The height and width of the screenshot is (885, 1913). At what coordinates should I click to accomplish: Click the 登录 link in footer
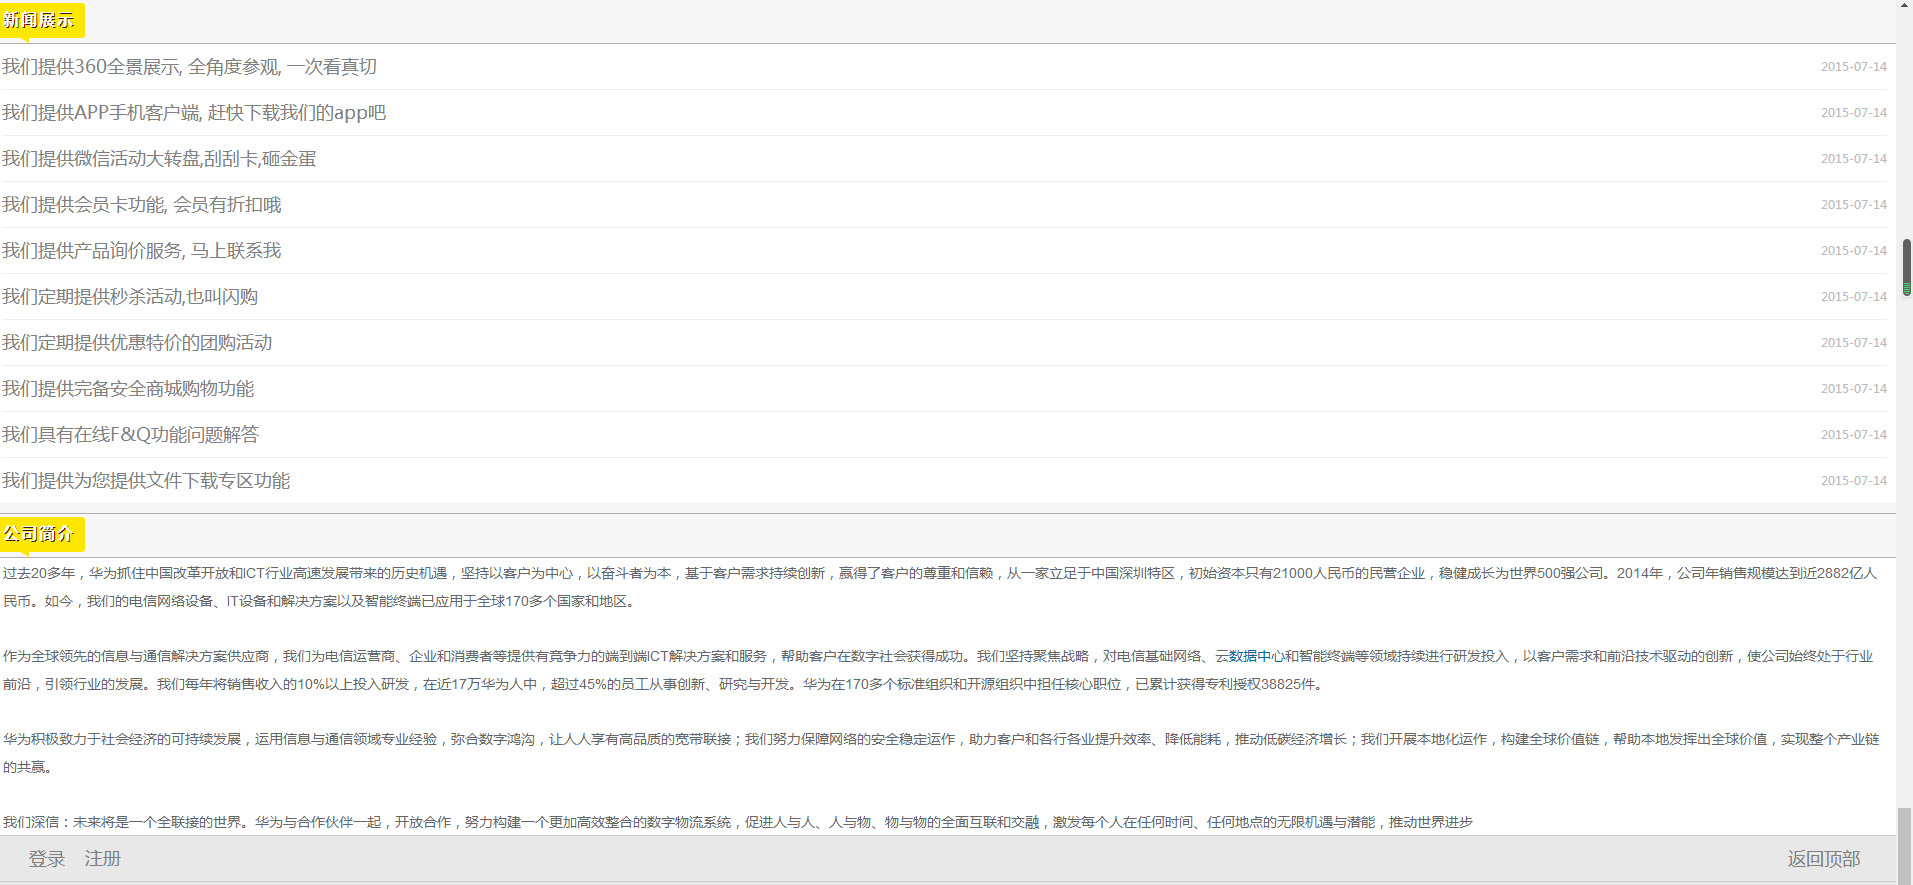point(47,859)
